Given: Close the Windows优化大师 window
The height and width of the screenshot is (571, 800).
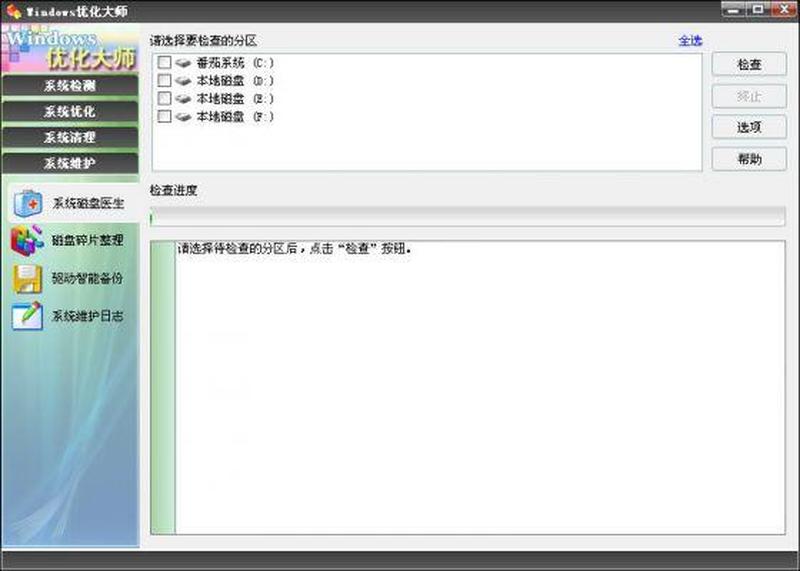Looking at the screenshot, I should tap(784, 9).
